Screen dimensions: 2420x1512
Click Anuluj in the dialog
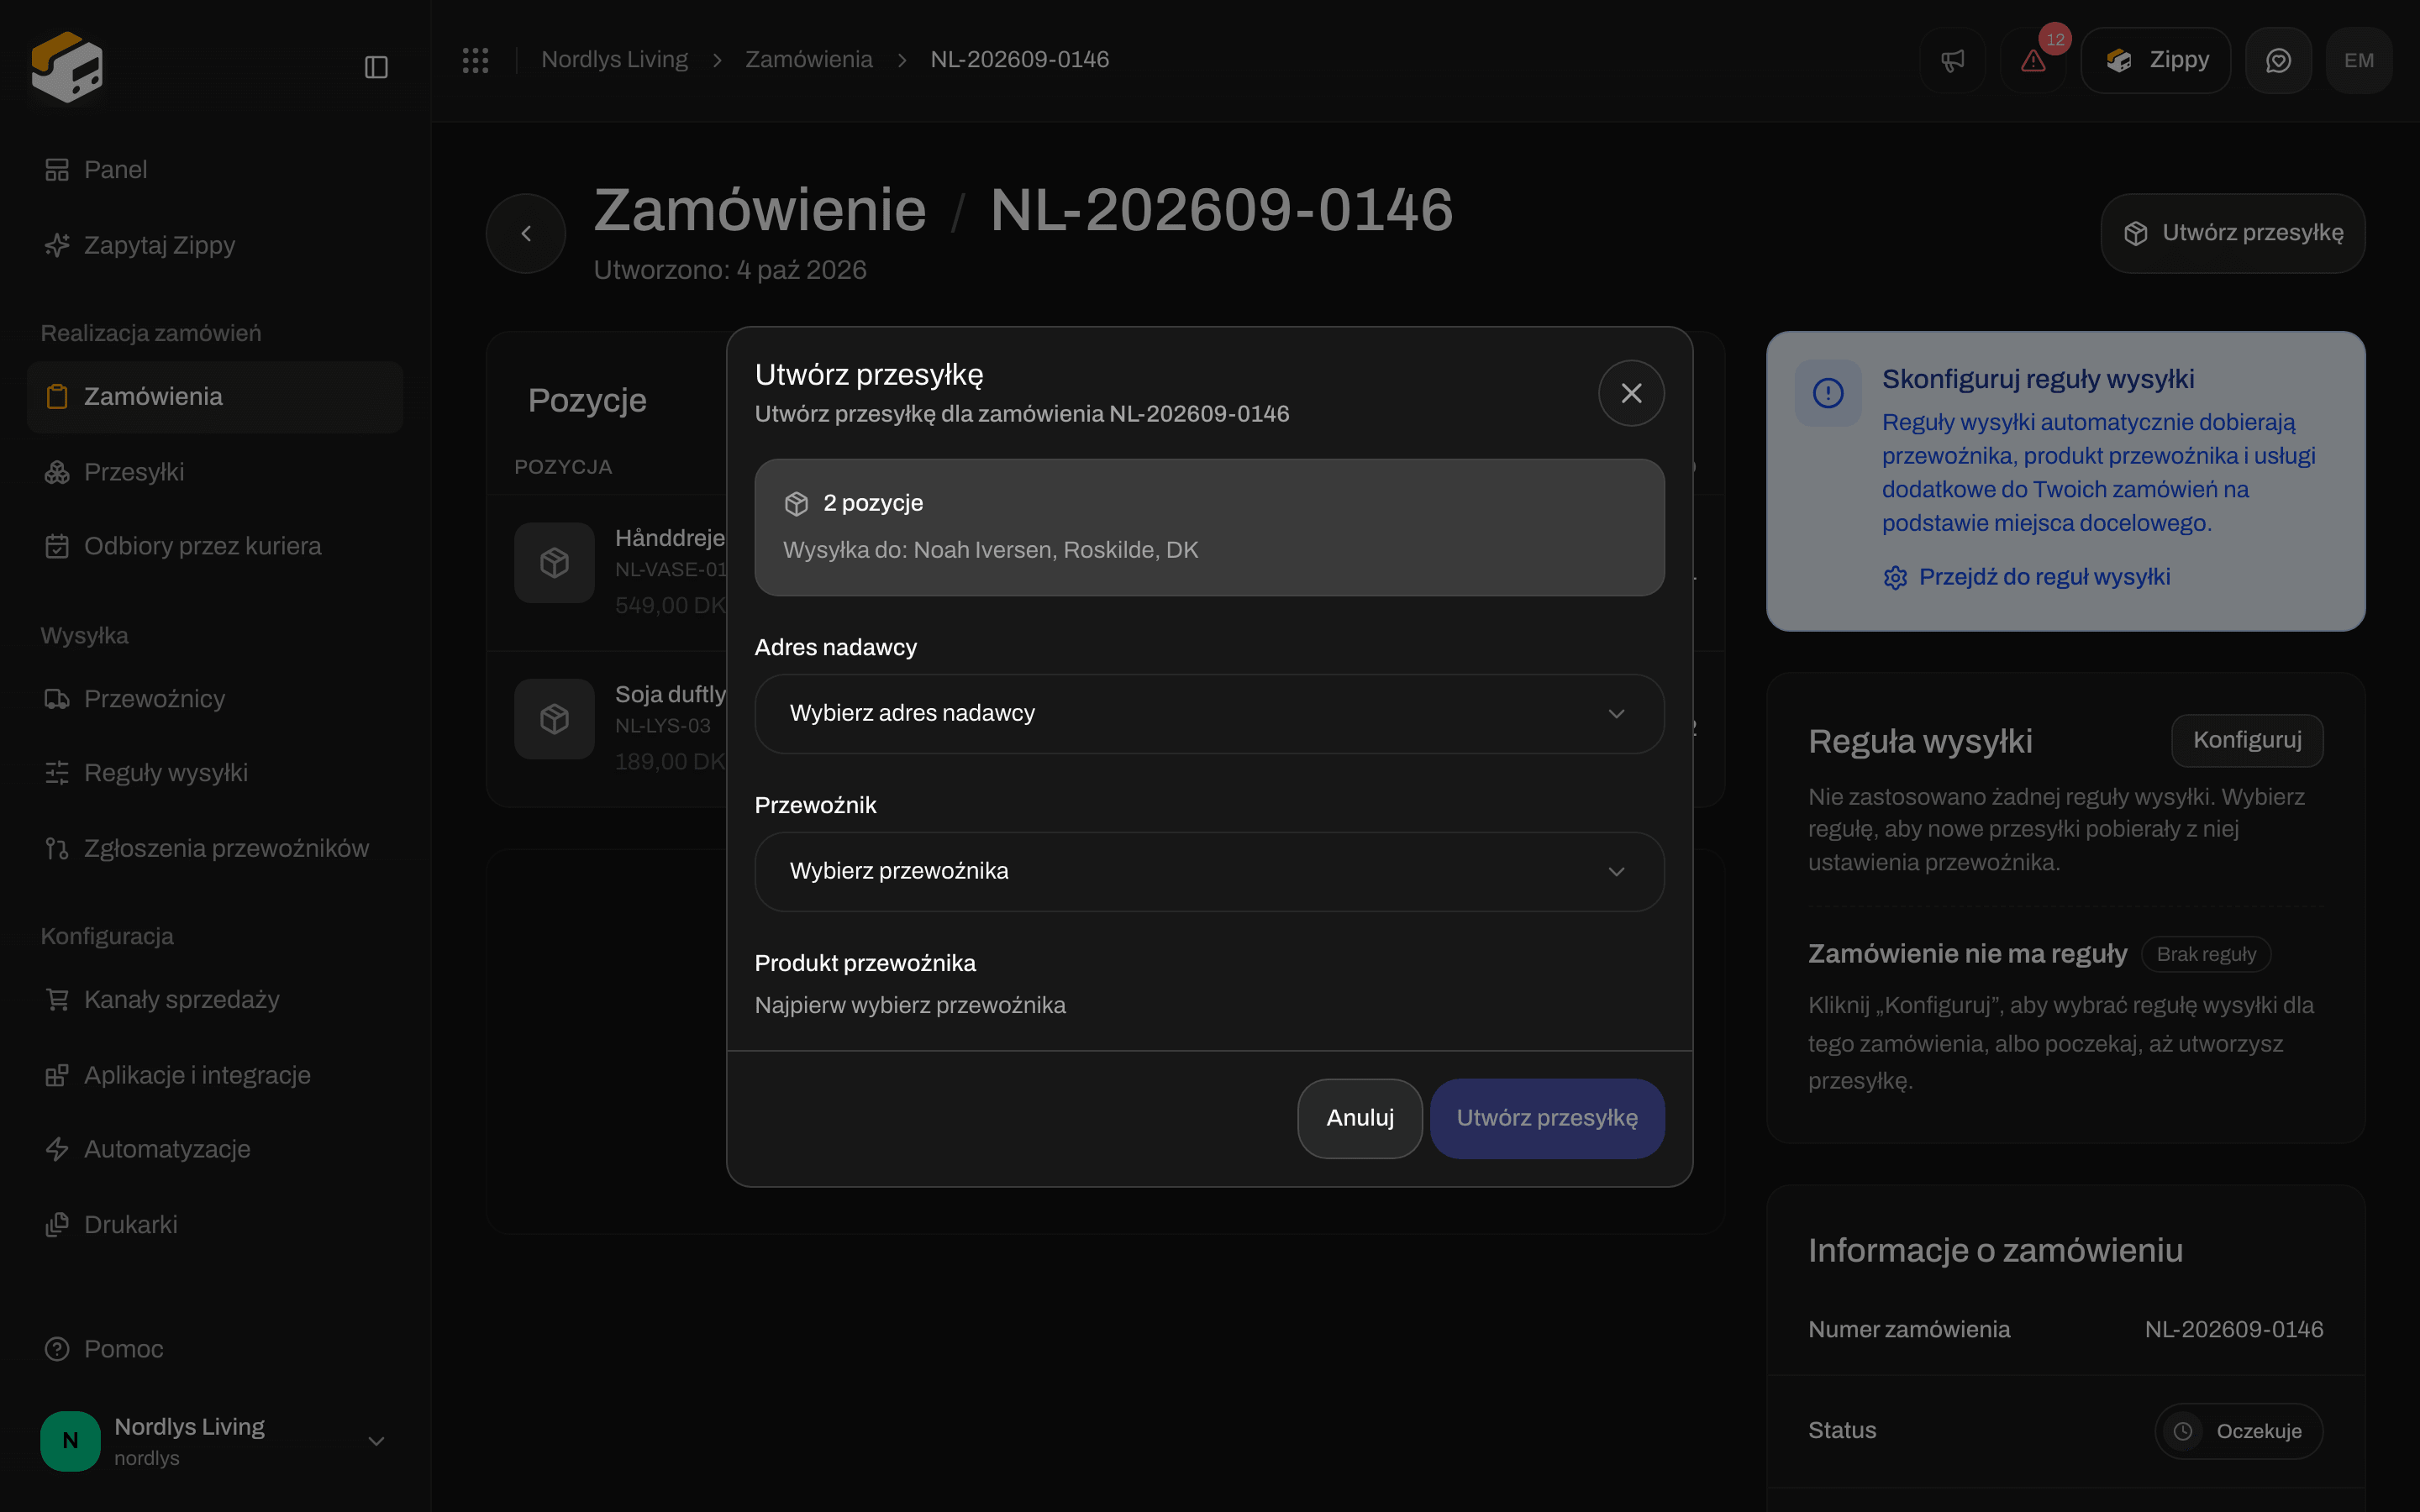coord(1360,1118)
